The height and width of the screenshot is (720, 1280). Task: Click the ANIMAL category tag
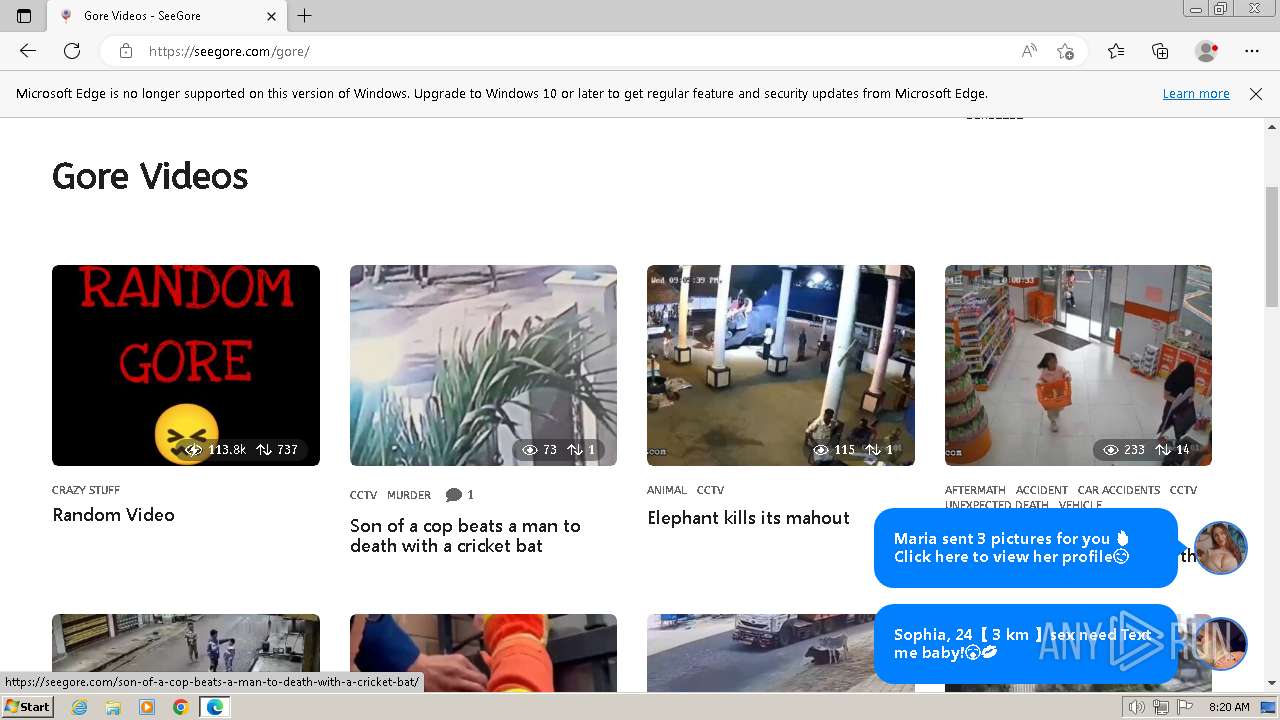coord(666,490)
